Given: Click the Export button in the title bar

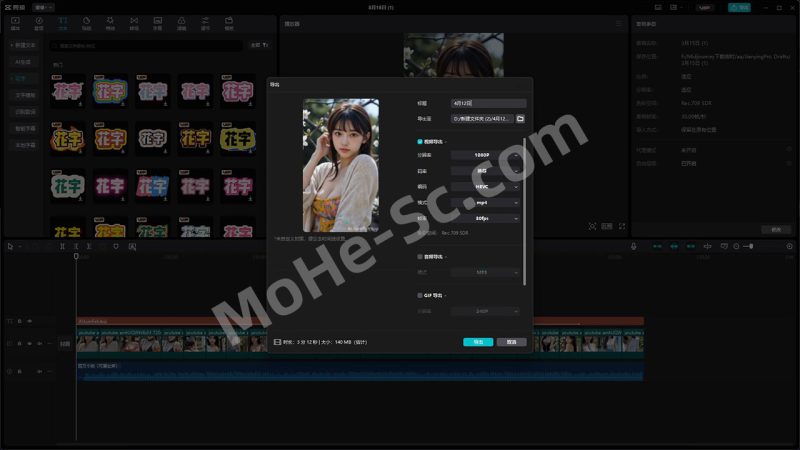Looking at the screenshot, I should (739, 8).
